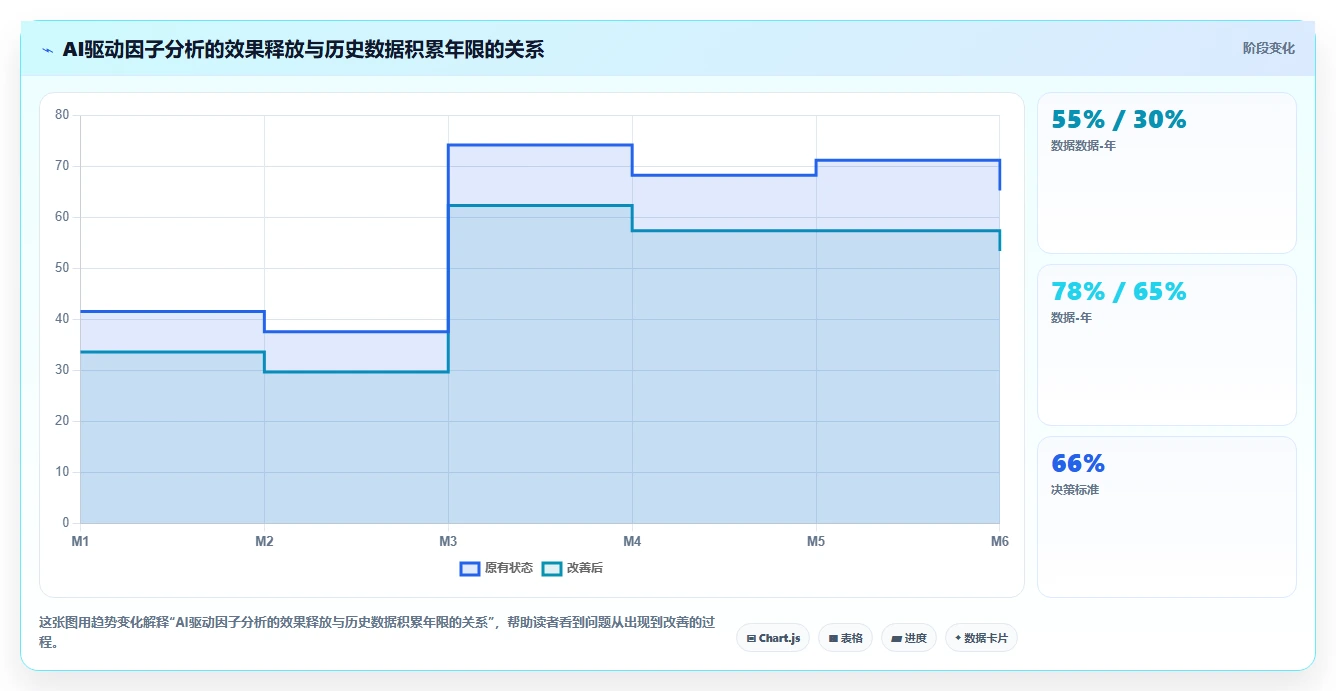This screenshot has height=691, width=1336.
Task: Select the 进度 tag chip
Action: [x=909, y=638]
